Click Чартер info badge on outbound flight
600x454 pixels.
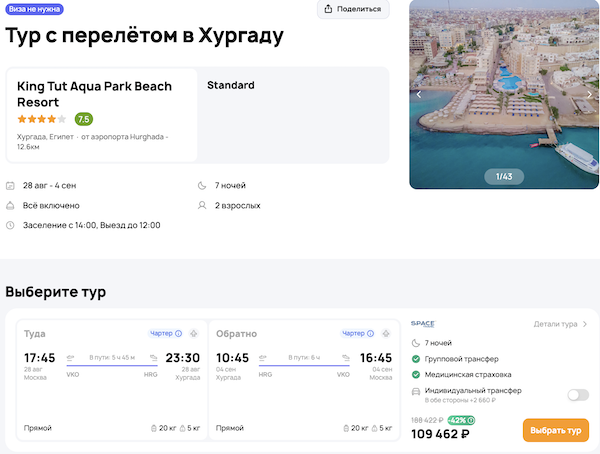click(x=165, y=333)
